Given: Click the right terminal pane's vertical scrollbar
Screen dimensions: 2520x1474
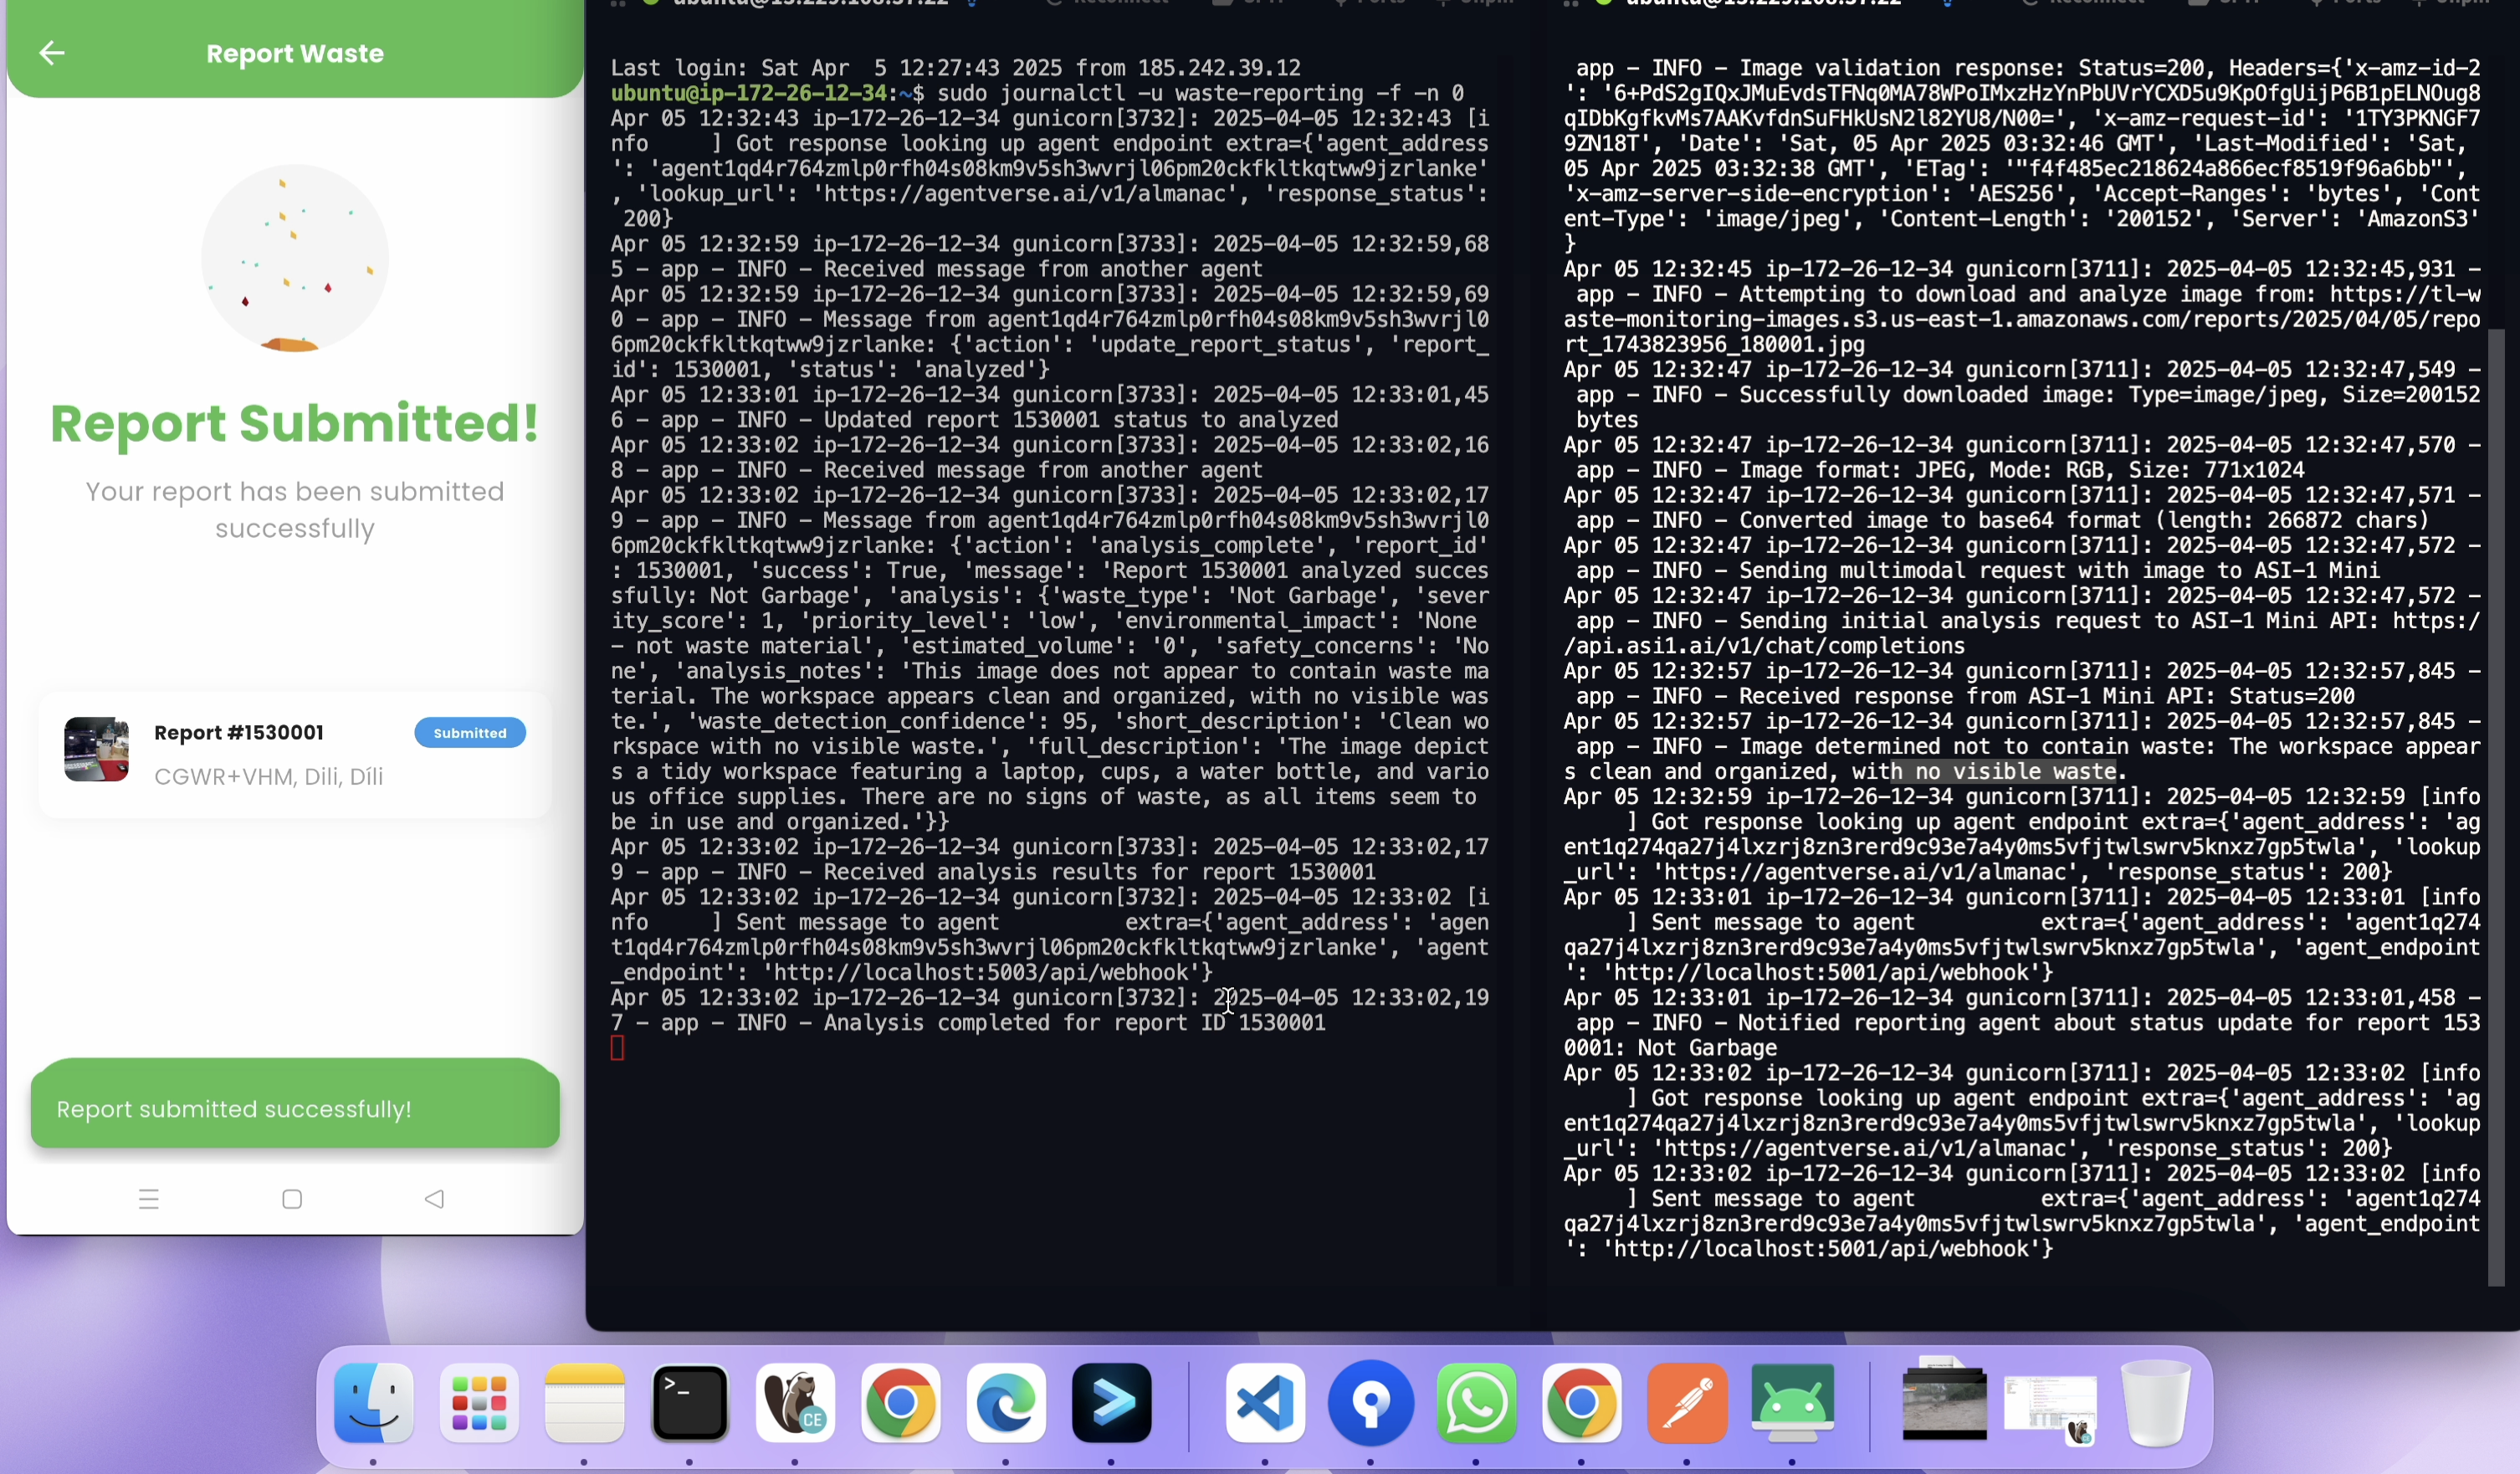Looking at the screenshot, I should point(2496,800).
